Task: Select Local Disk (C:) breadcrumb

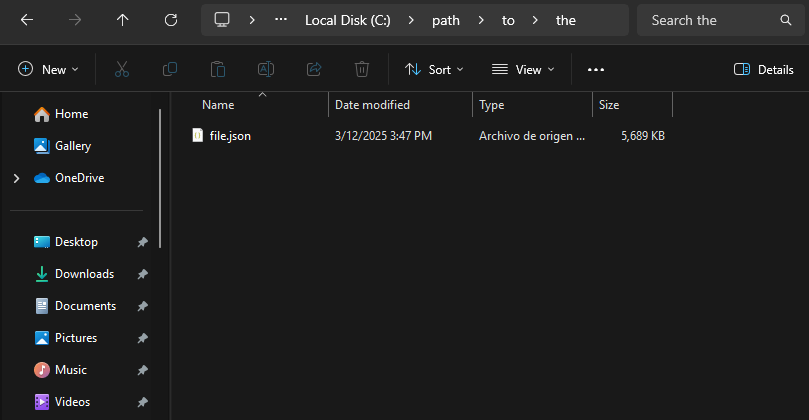Action: [347, 20]
